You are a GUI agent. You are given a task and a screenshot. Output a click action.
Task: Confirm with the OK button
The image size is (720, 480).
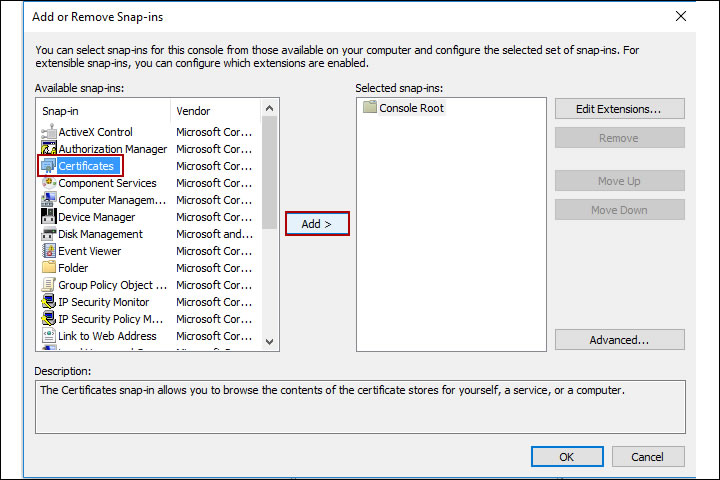click(566, 457)
